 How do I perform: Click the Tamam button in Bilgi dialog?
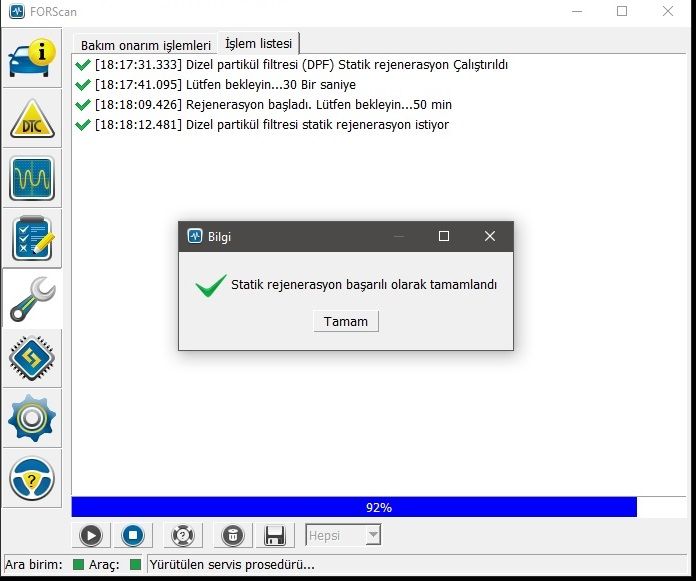click(x=346, y=321)
